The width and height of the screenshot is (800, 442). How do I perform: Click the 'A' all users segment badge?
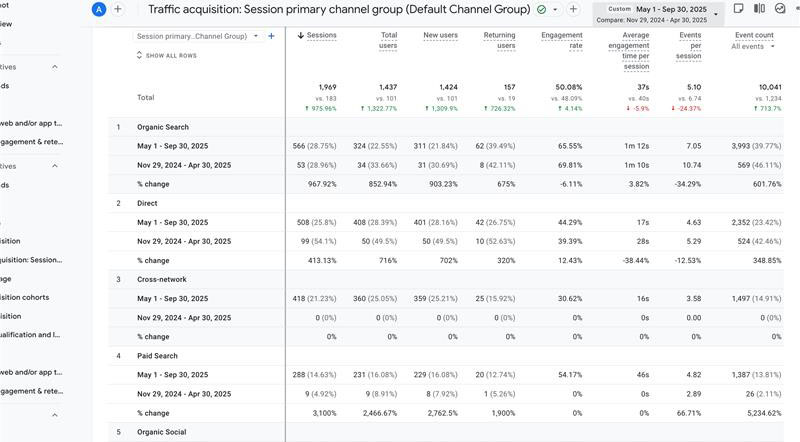(98, 9)
